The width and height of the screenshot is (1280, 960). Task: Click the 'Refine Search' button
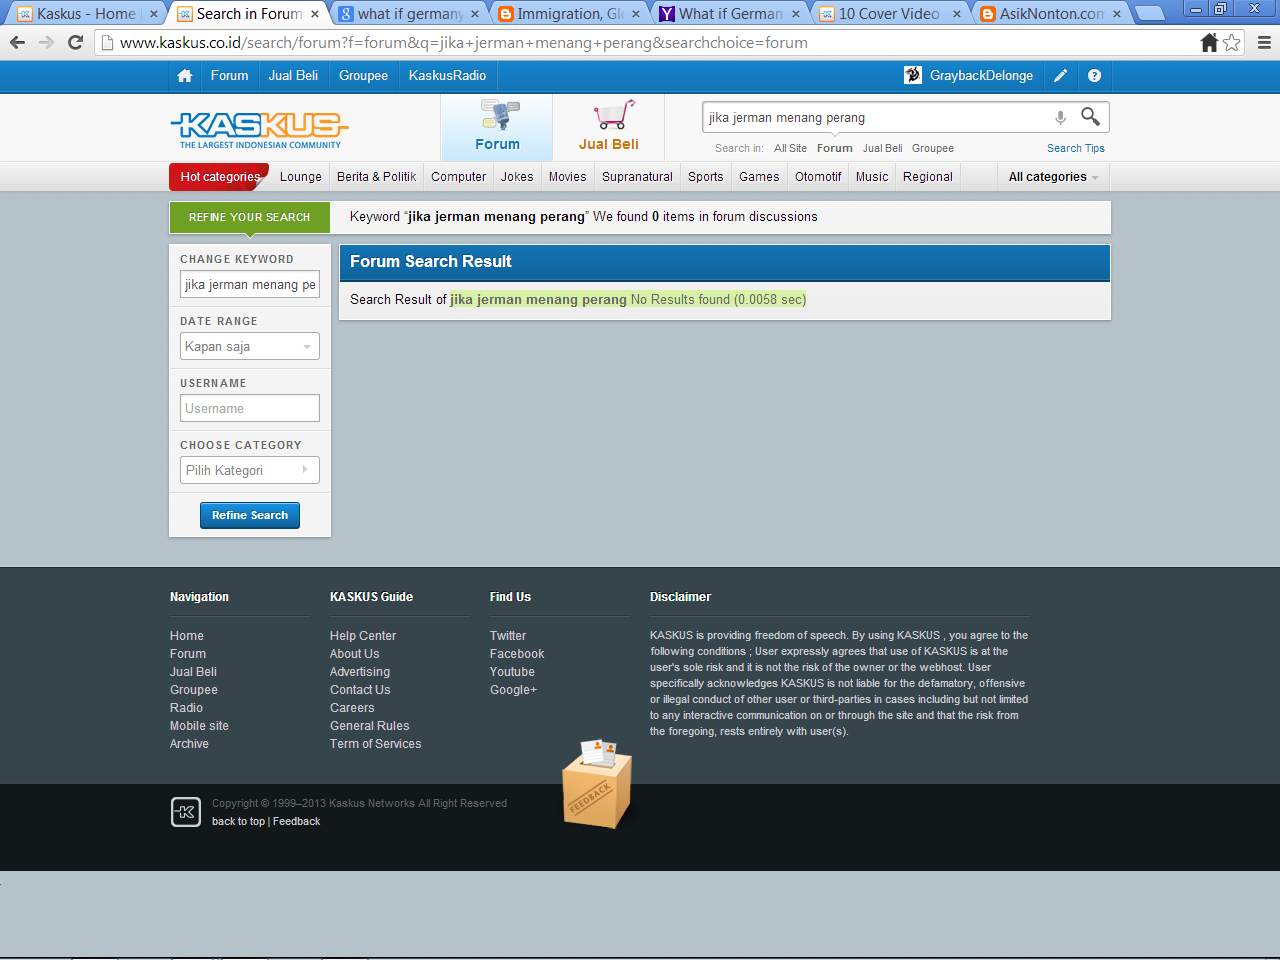[x=250, y=515]
